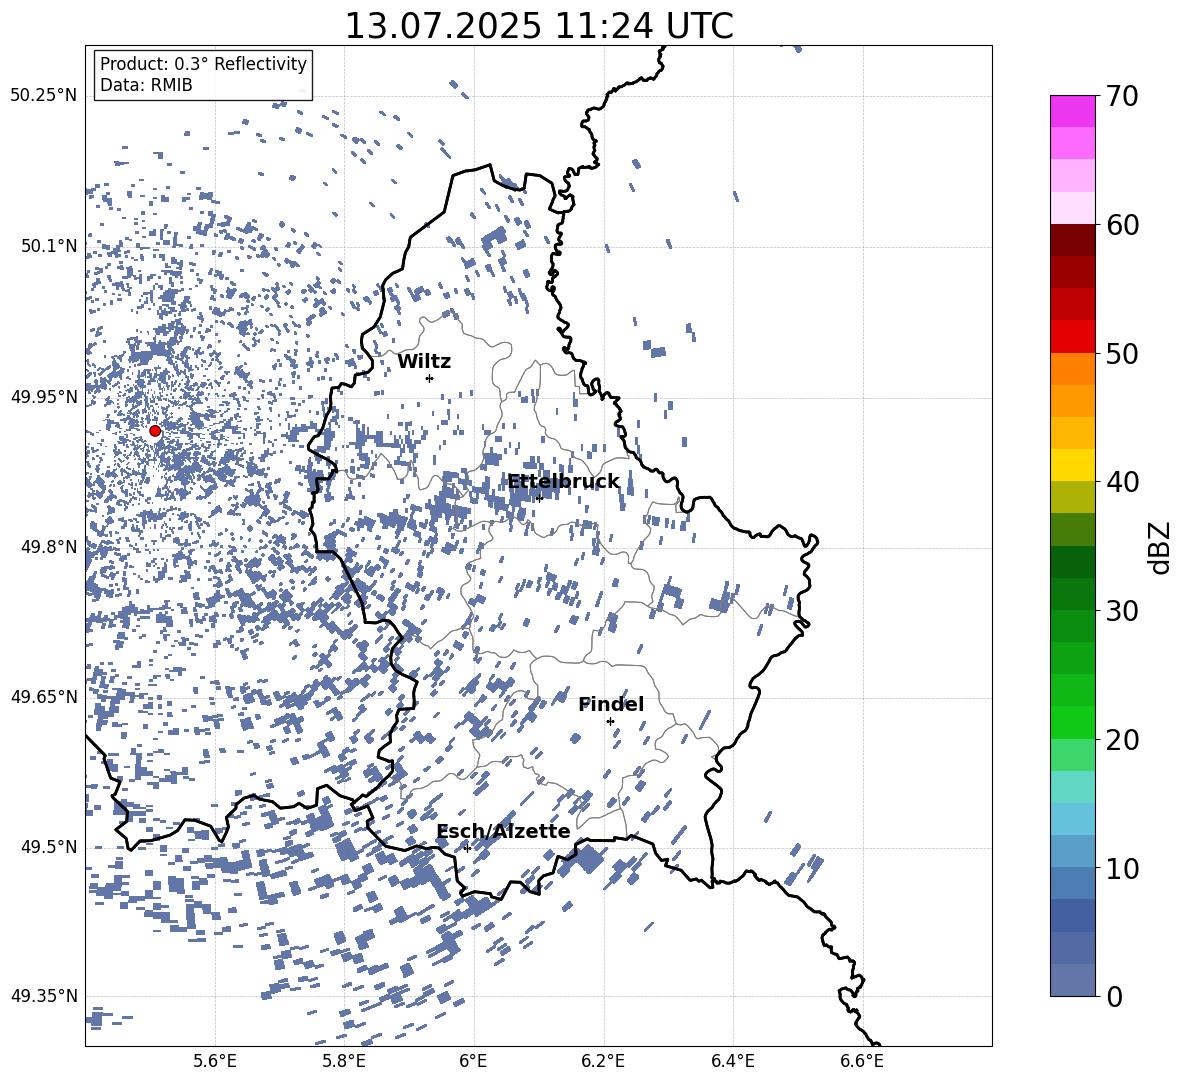This screenshot has width=1184, height=1081.
Task: Click the colorbar tick label 10
Action: pyautogui.click(x=1122, y=868)
